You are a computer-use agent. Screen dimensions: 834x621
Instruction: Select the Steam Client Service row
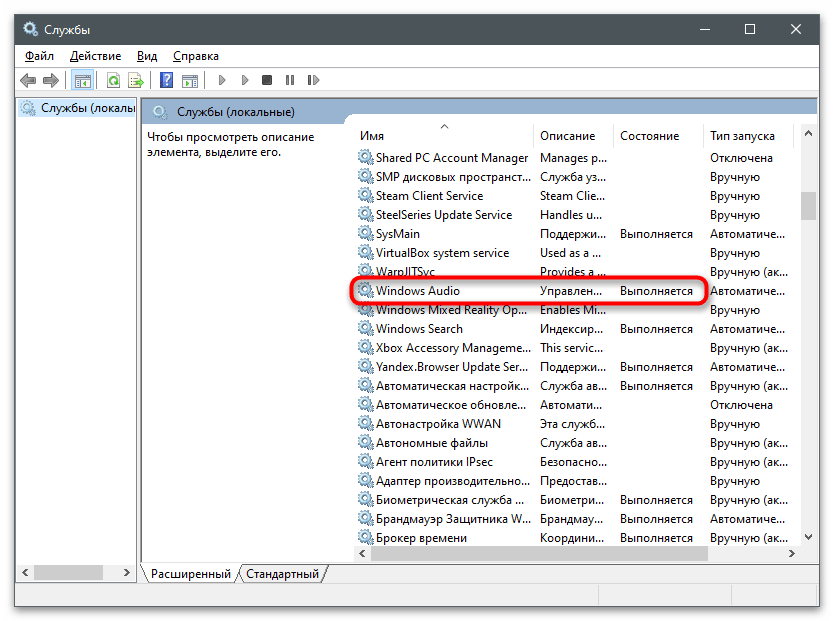pyautogui.click(x=574, y=196)
